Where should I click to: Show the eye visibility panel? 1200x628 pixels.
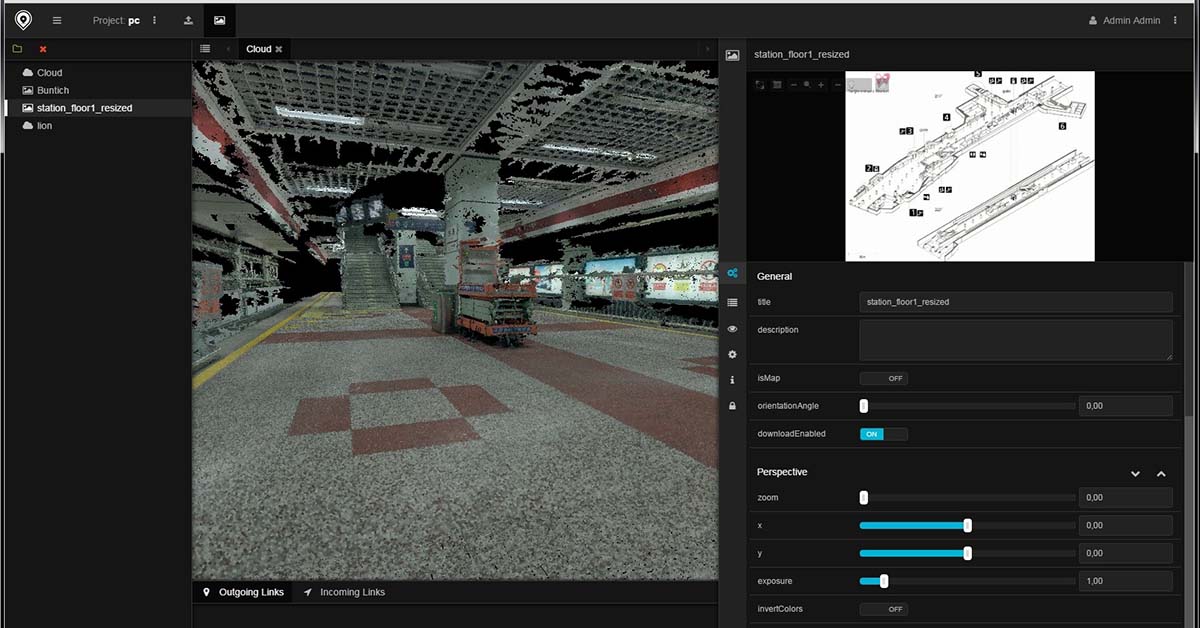(732, 328)
